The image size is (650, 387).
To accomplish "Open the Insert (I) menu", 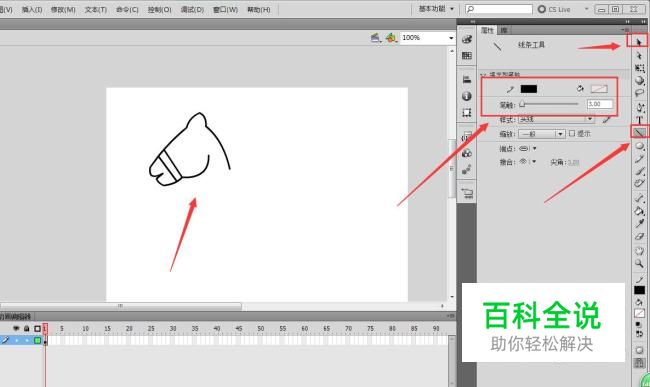I will pos(32,10).
